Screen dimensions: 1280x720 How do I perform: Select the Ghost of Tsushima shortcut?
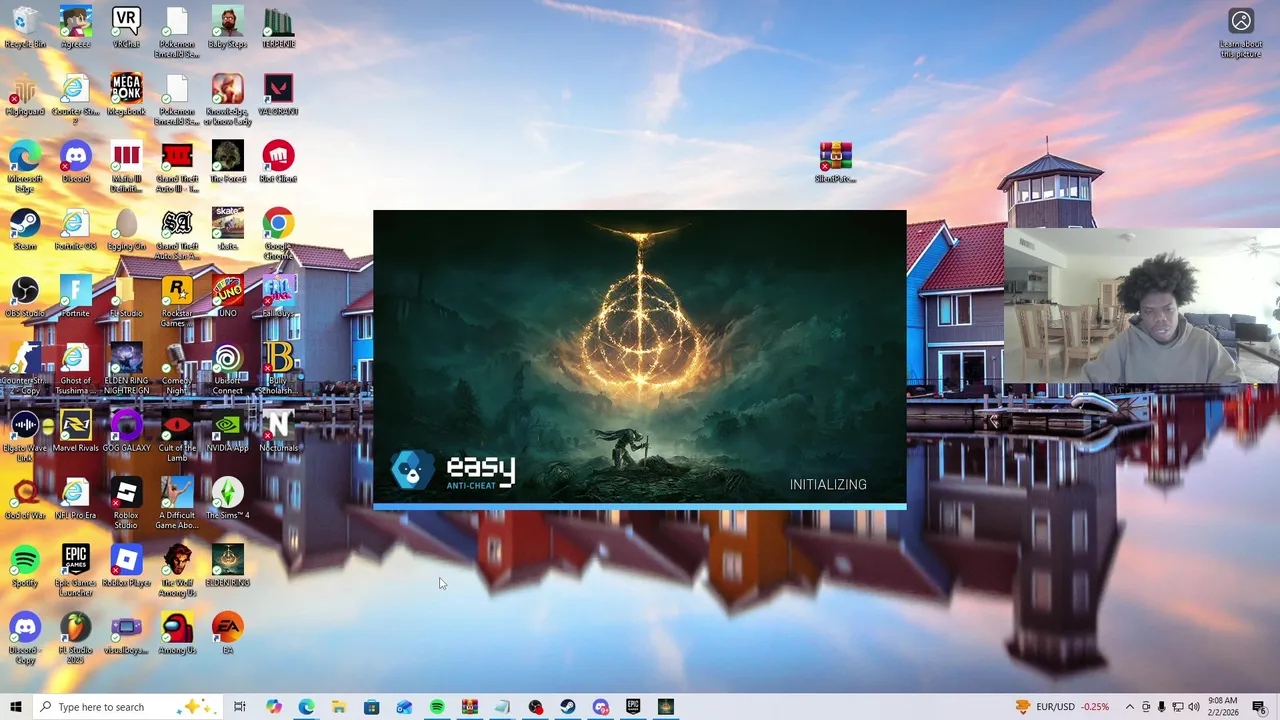click(76, 369)
